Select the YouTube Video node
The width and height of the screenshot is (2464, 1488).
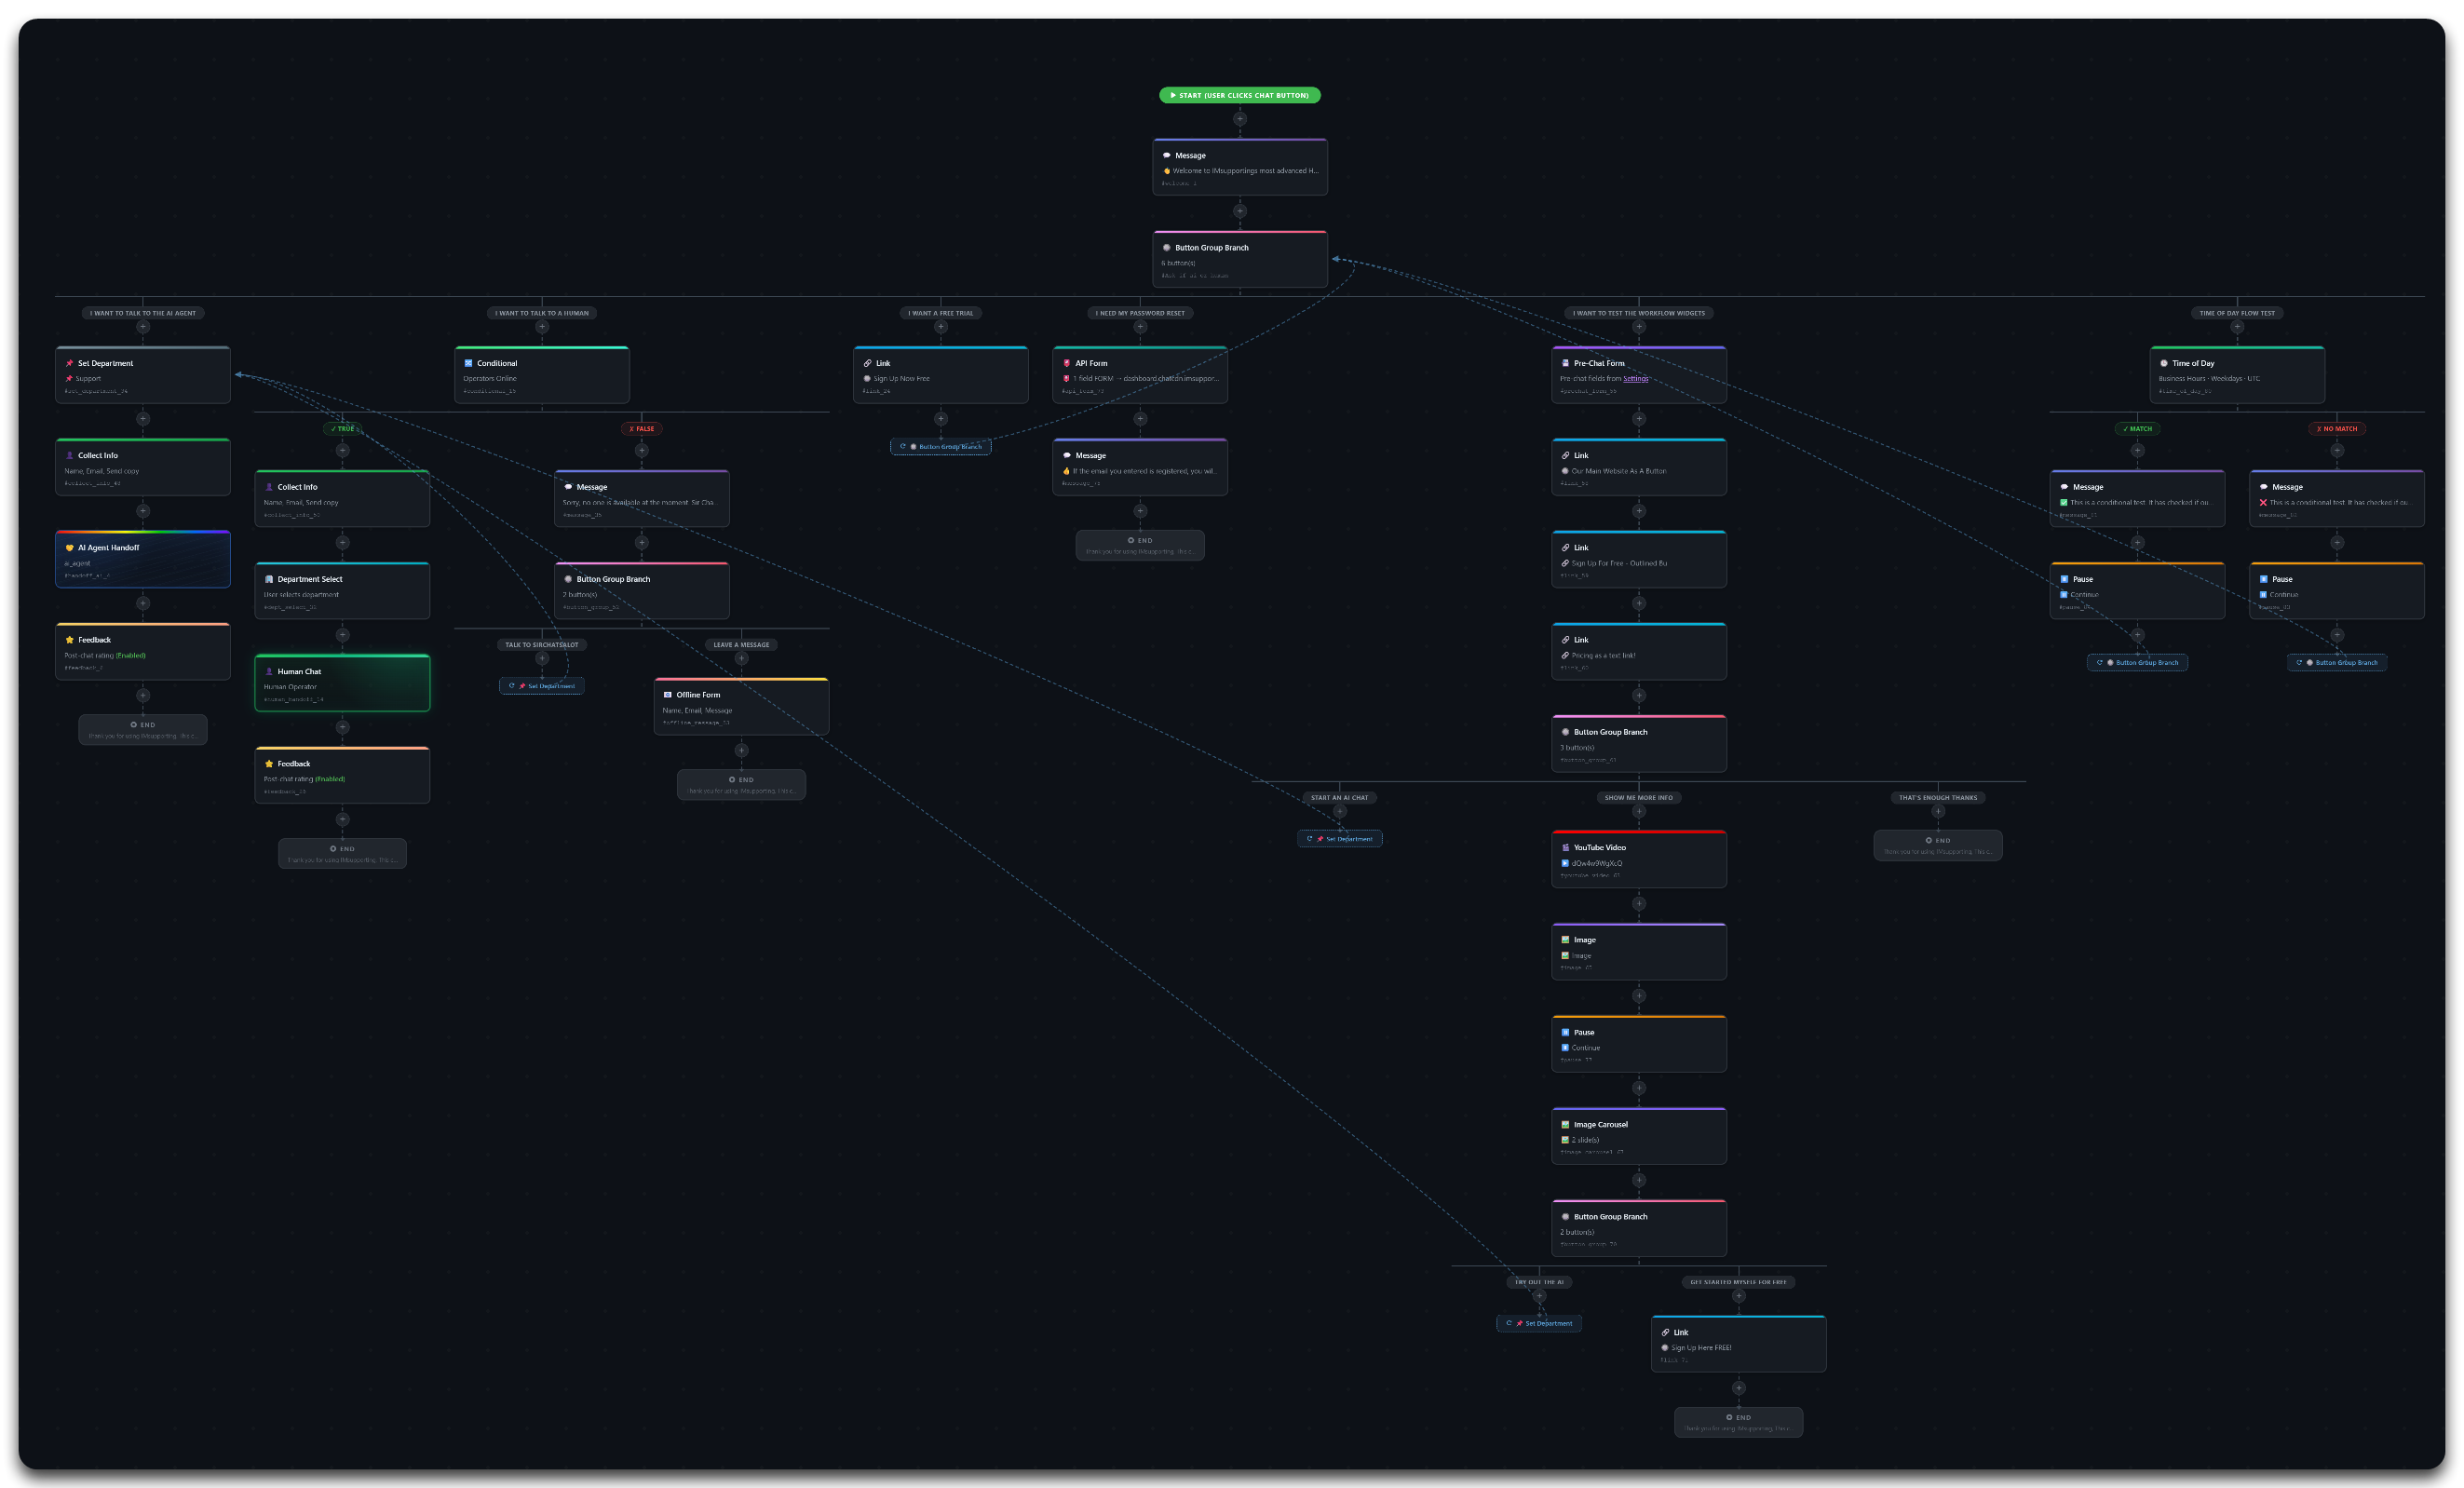pyautogui.click(x=1638, y=859)
